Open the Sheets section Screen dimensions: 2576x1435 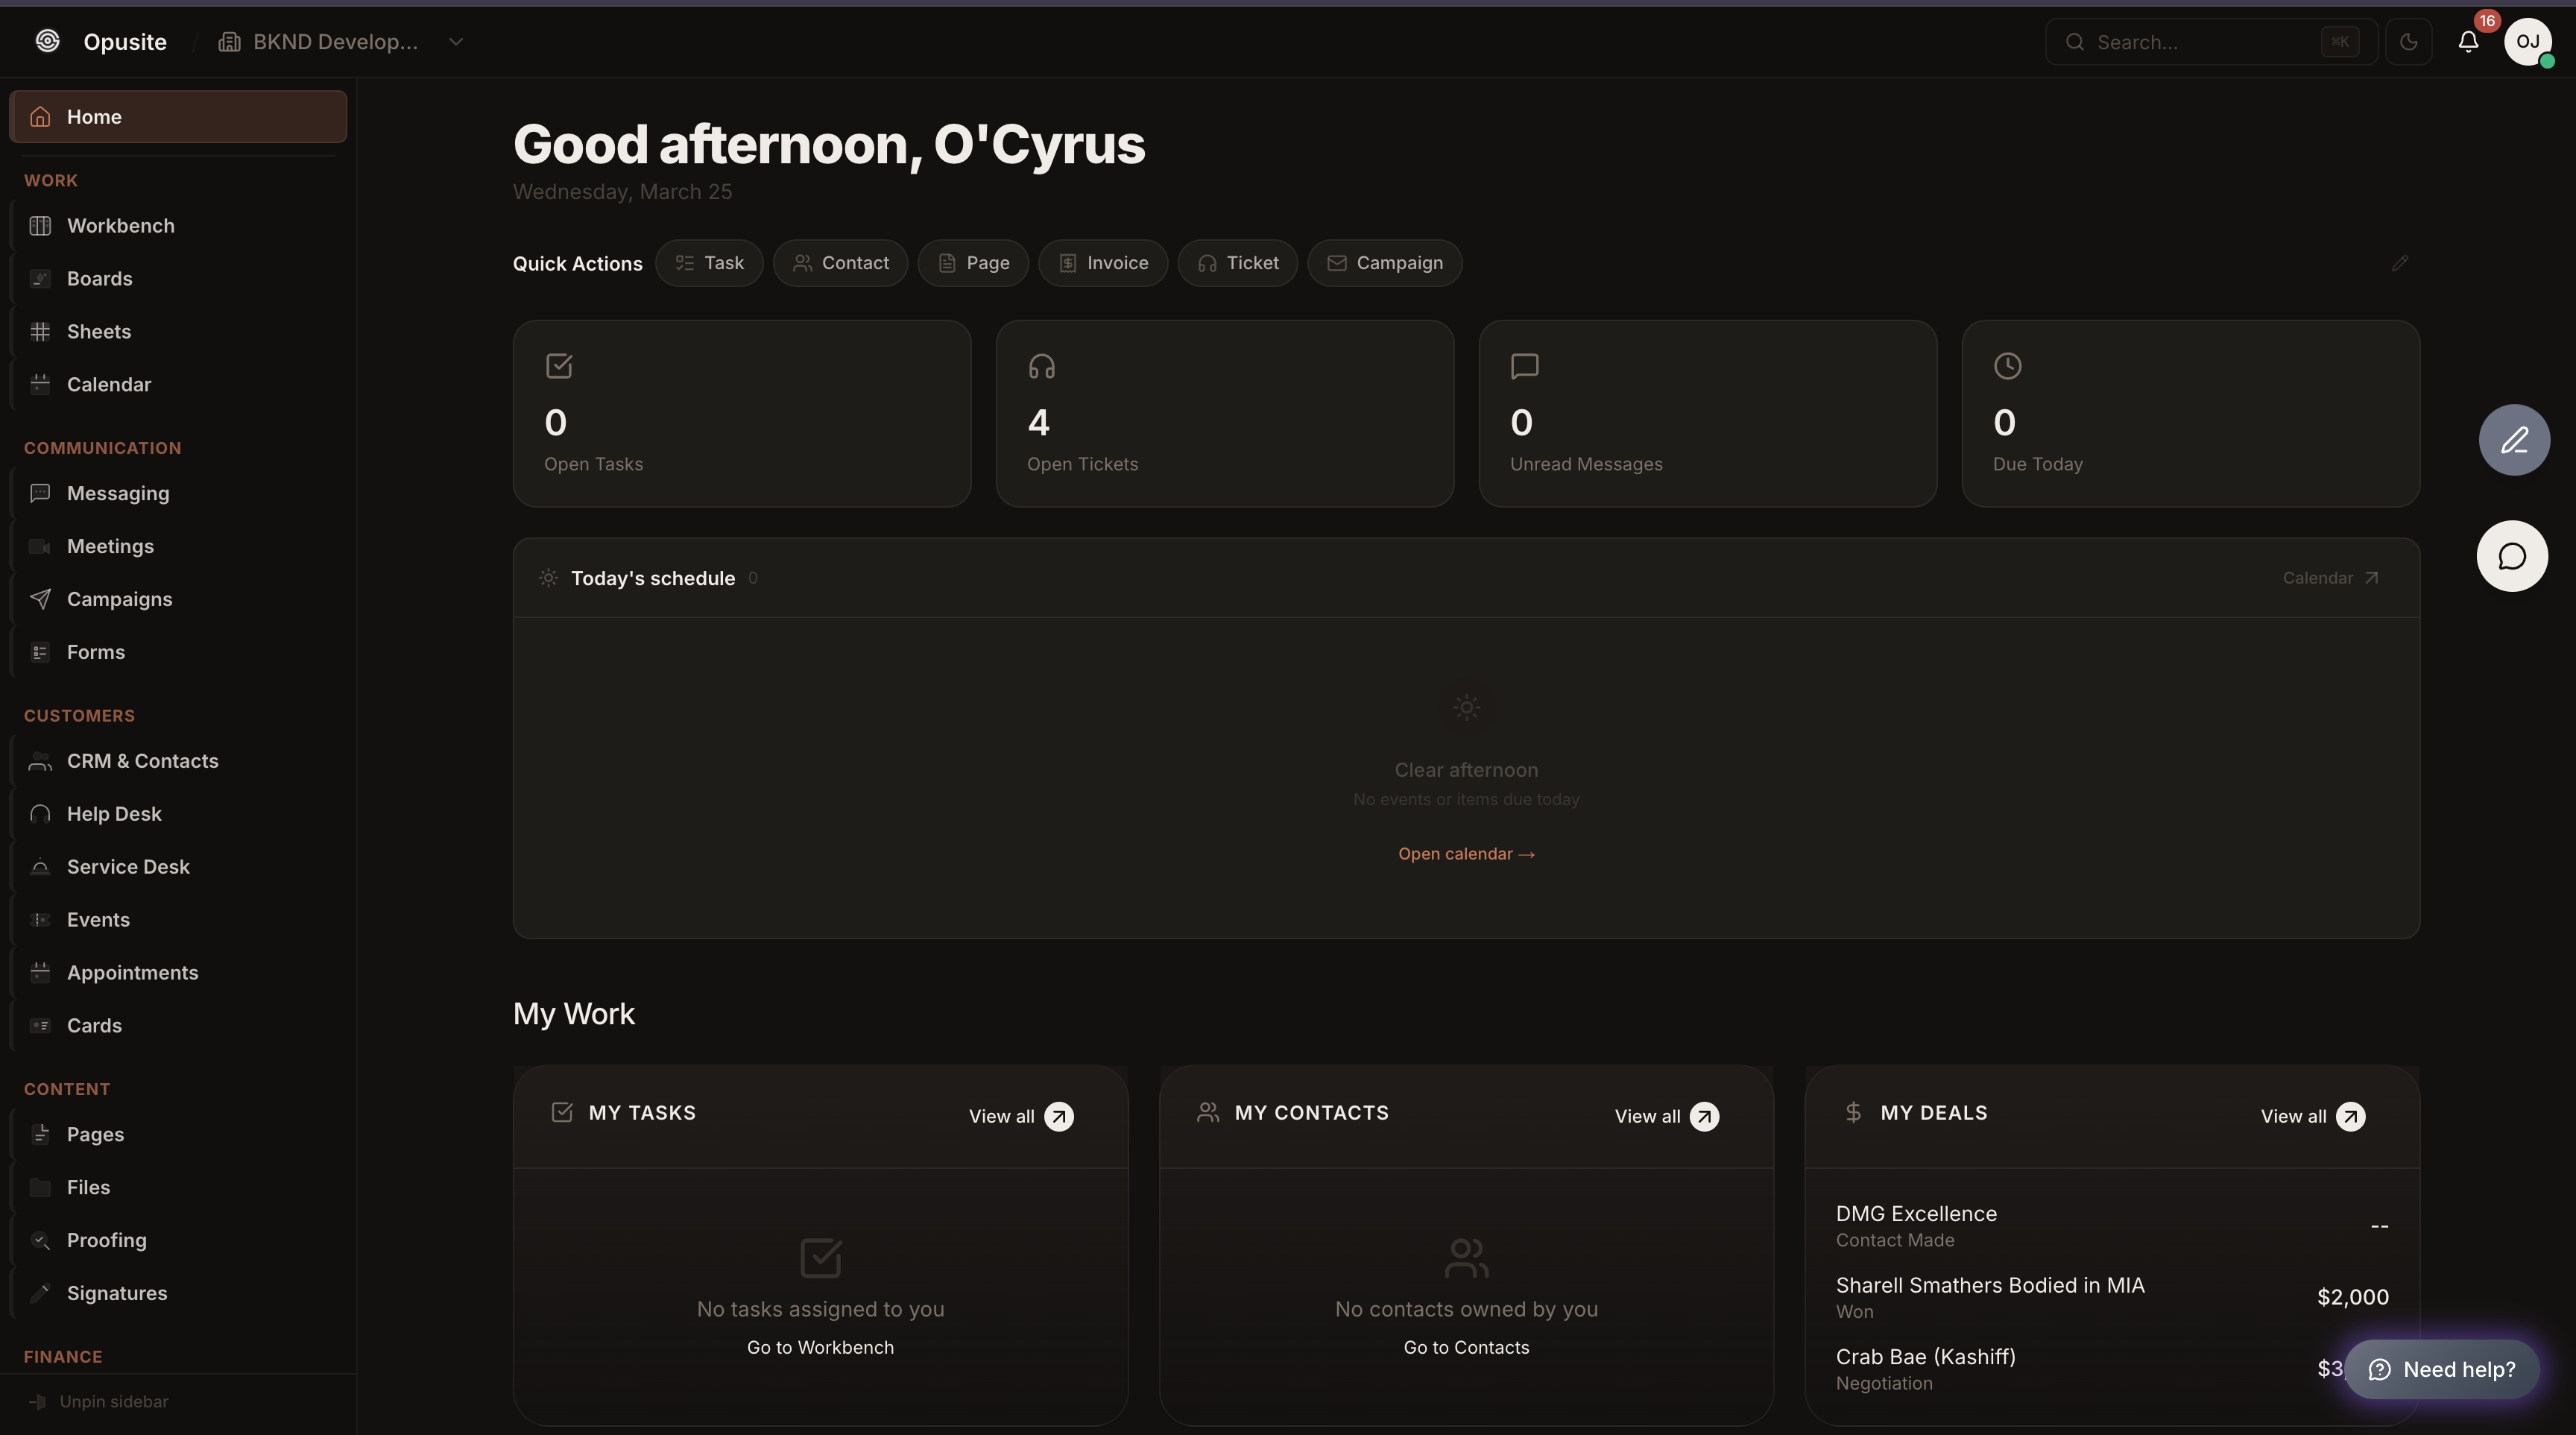[x=99, y=331]
